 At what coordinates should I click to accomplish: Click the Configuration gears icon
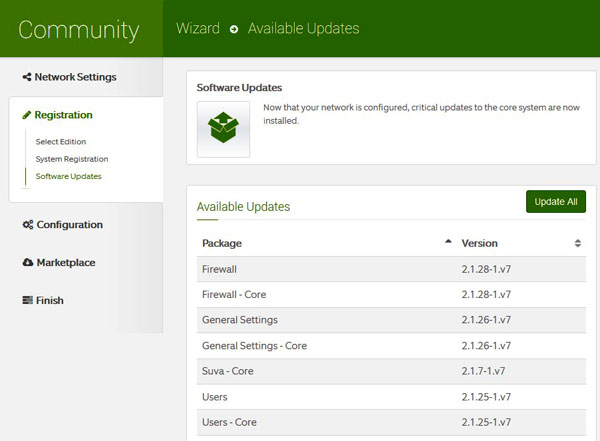pos(28,225)
